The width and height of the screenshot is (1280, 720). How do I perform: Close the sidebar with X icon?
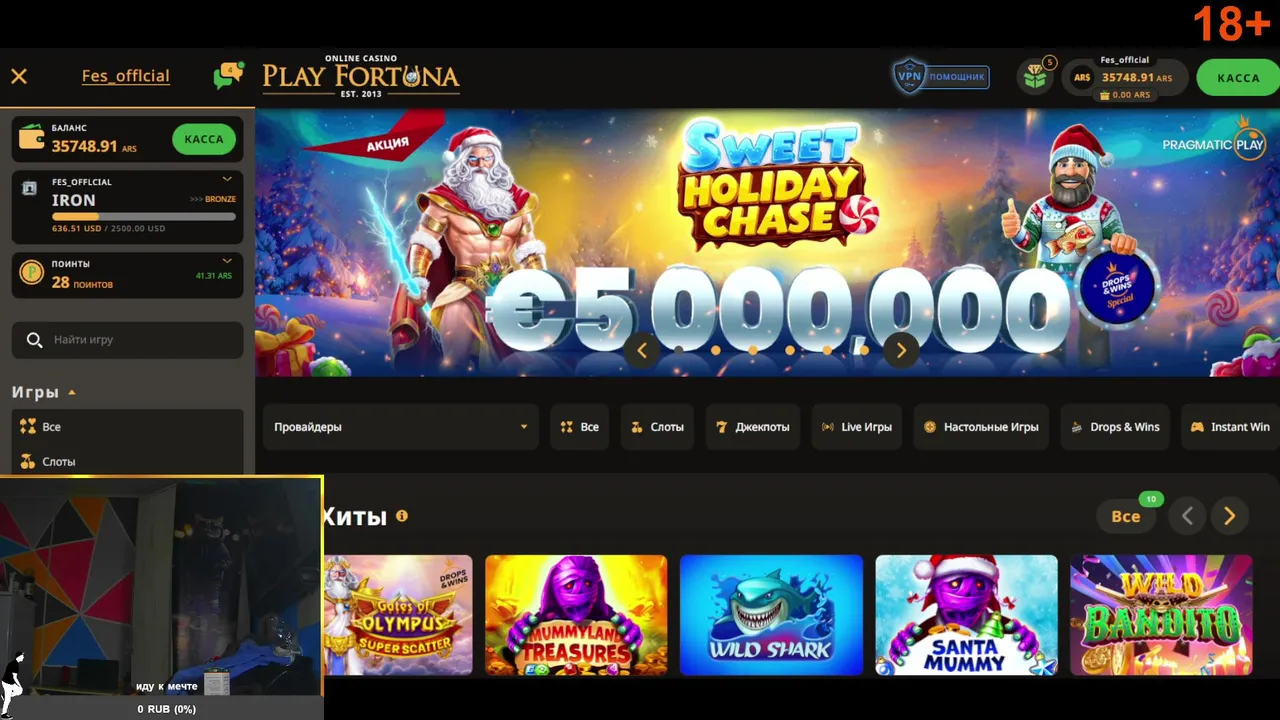pos(19,76)
